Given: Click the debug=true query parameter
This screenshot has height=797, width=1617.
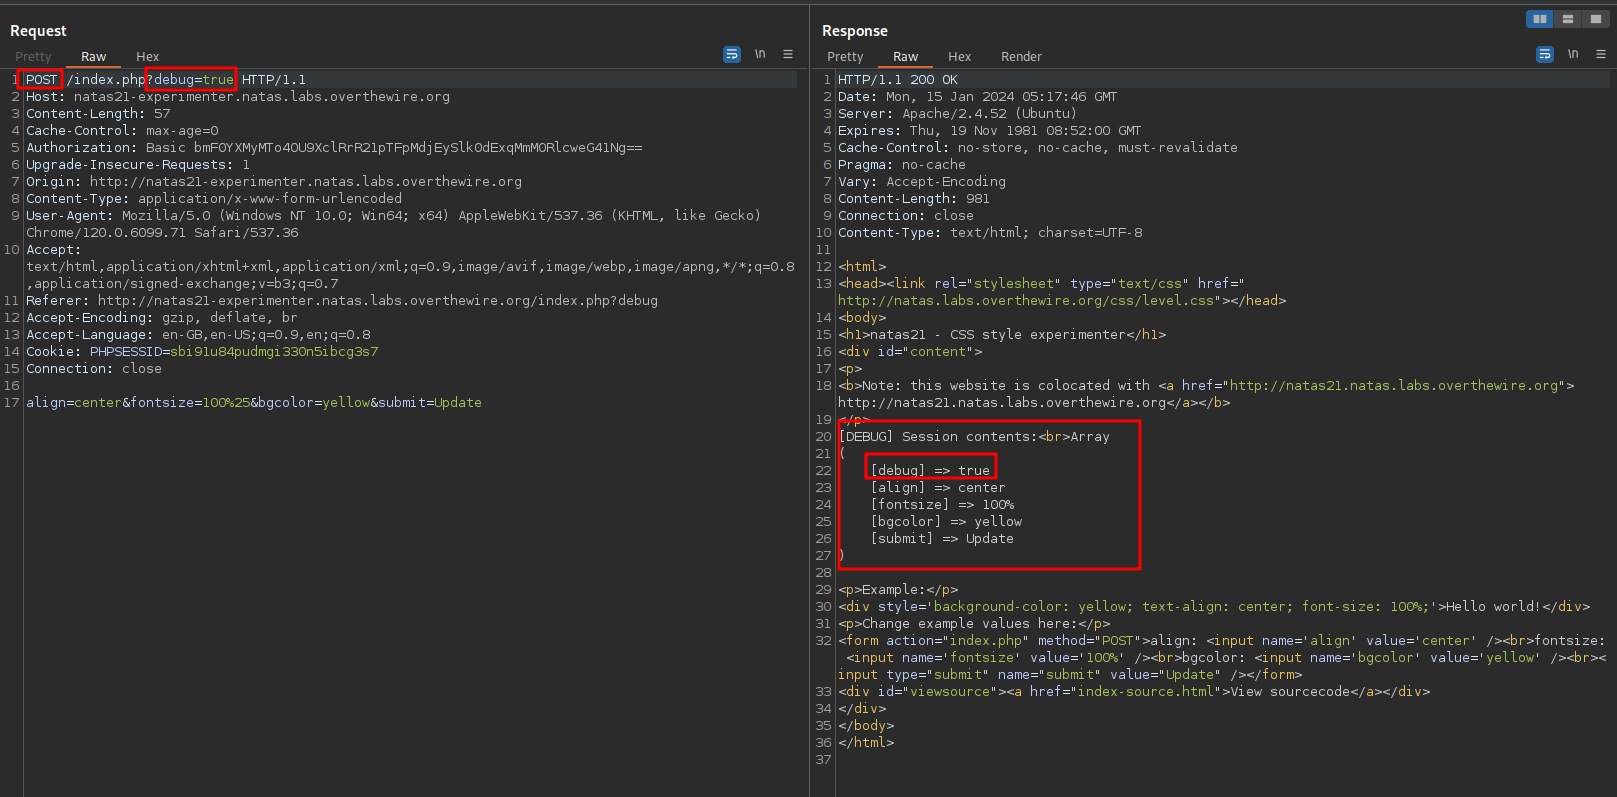Looking at the screenshot, I should [193, 80].
